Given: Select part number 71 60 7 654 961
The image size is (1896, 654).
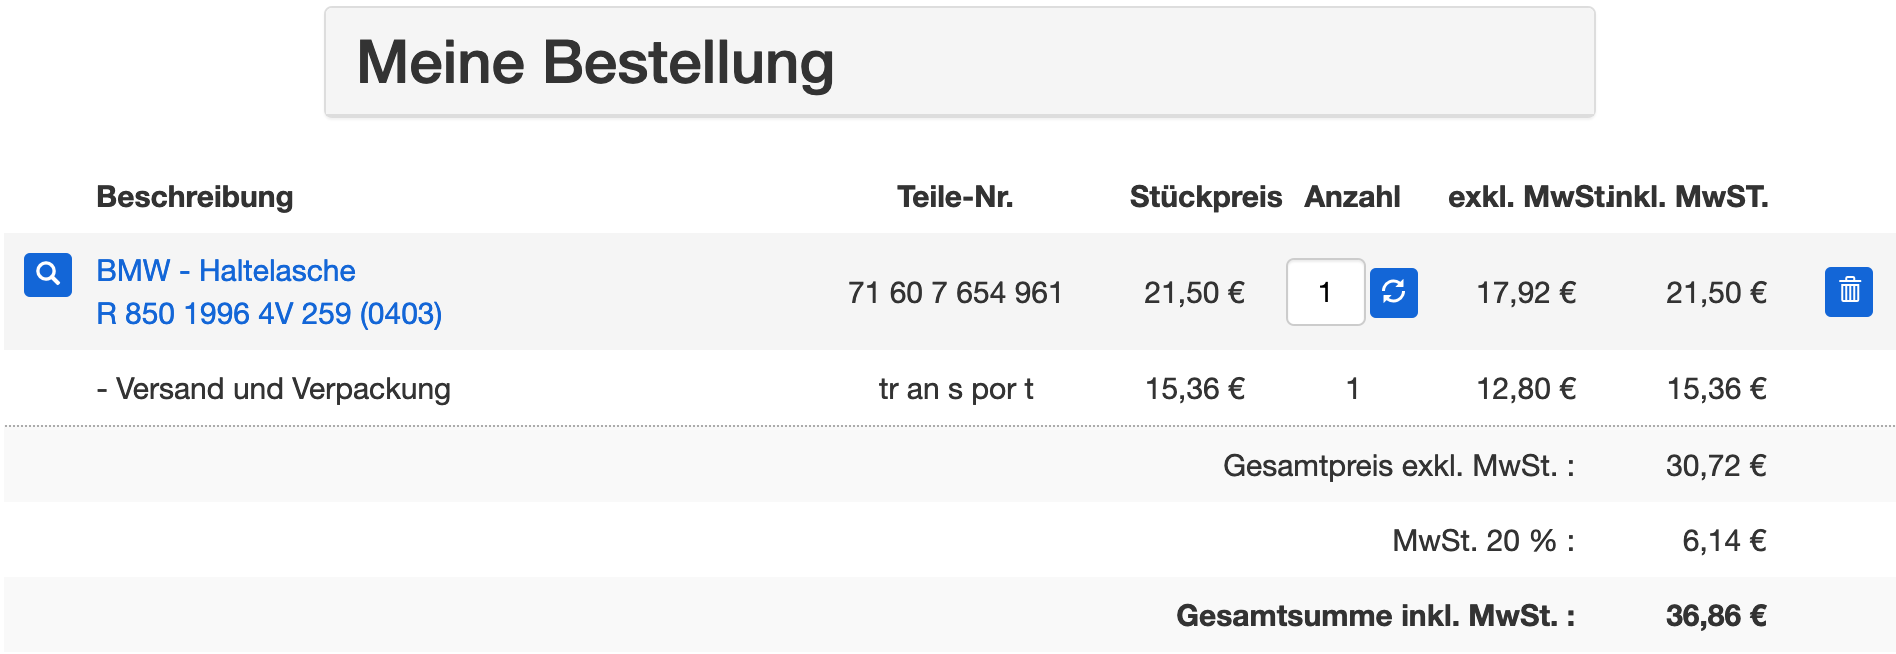Looking at the screenshot, I should [x=955, y=293].
